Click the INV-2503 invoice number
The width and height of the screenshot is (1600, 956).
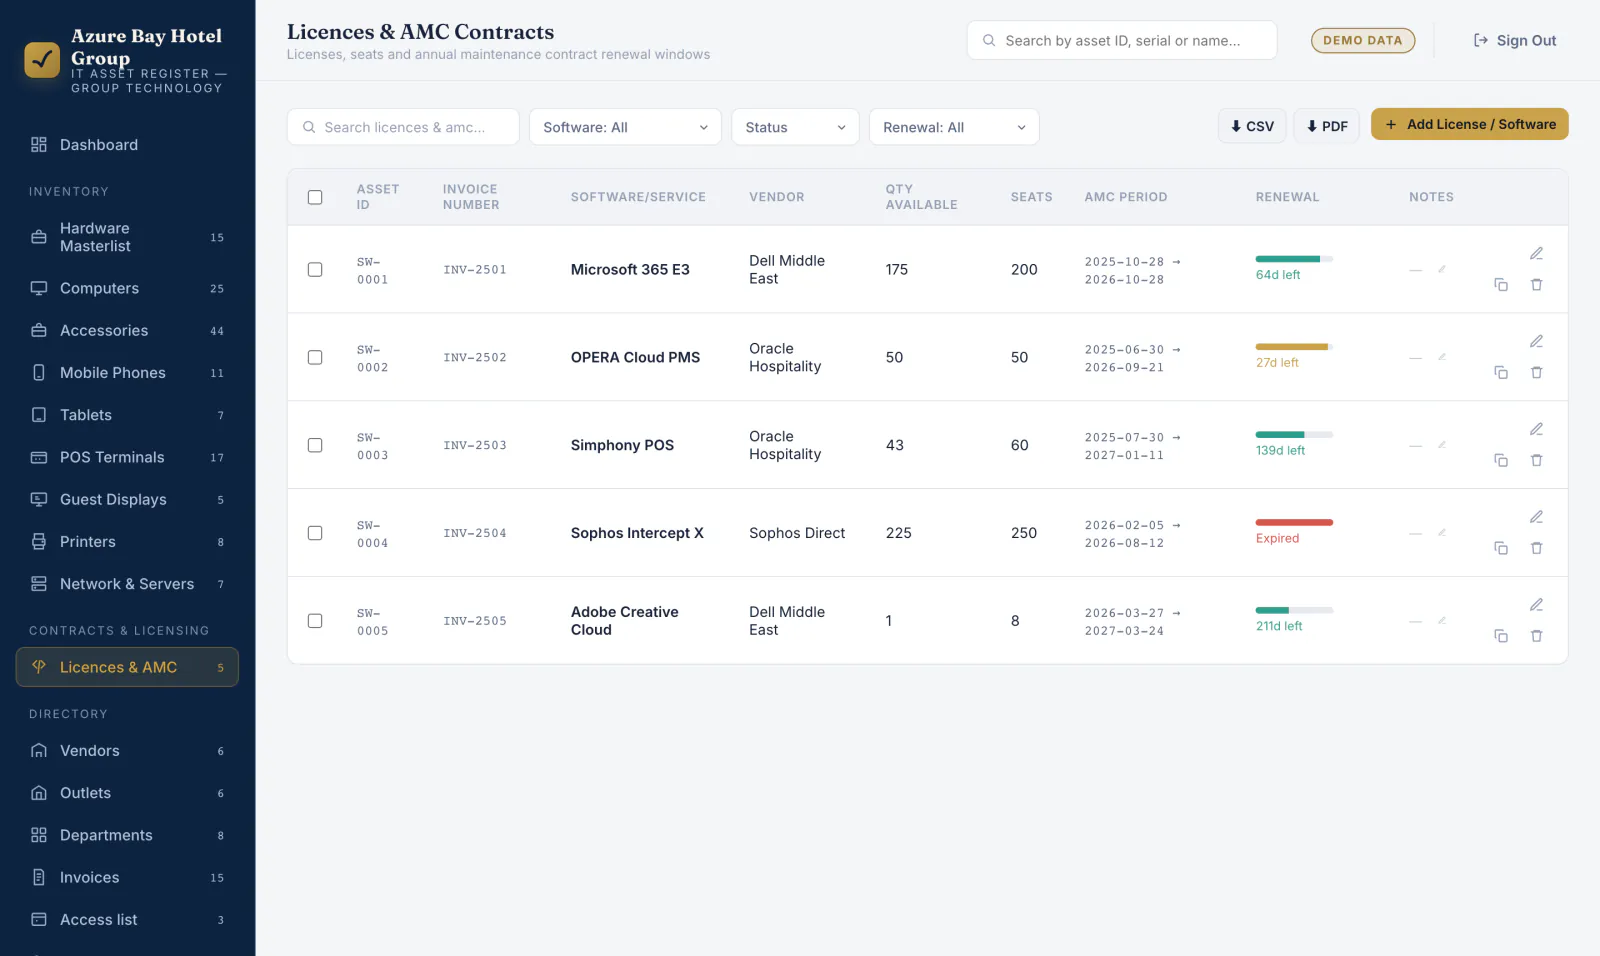pyautogui.click(x=475, y=445)
